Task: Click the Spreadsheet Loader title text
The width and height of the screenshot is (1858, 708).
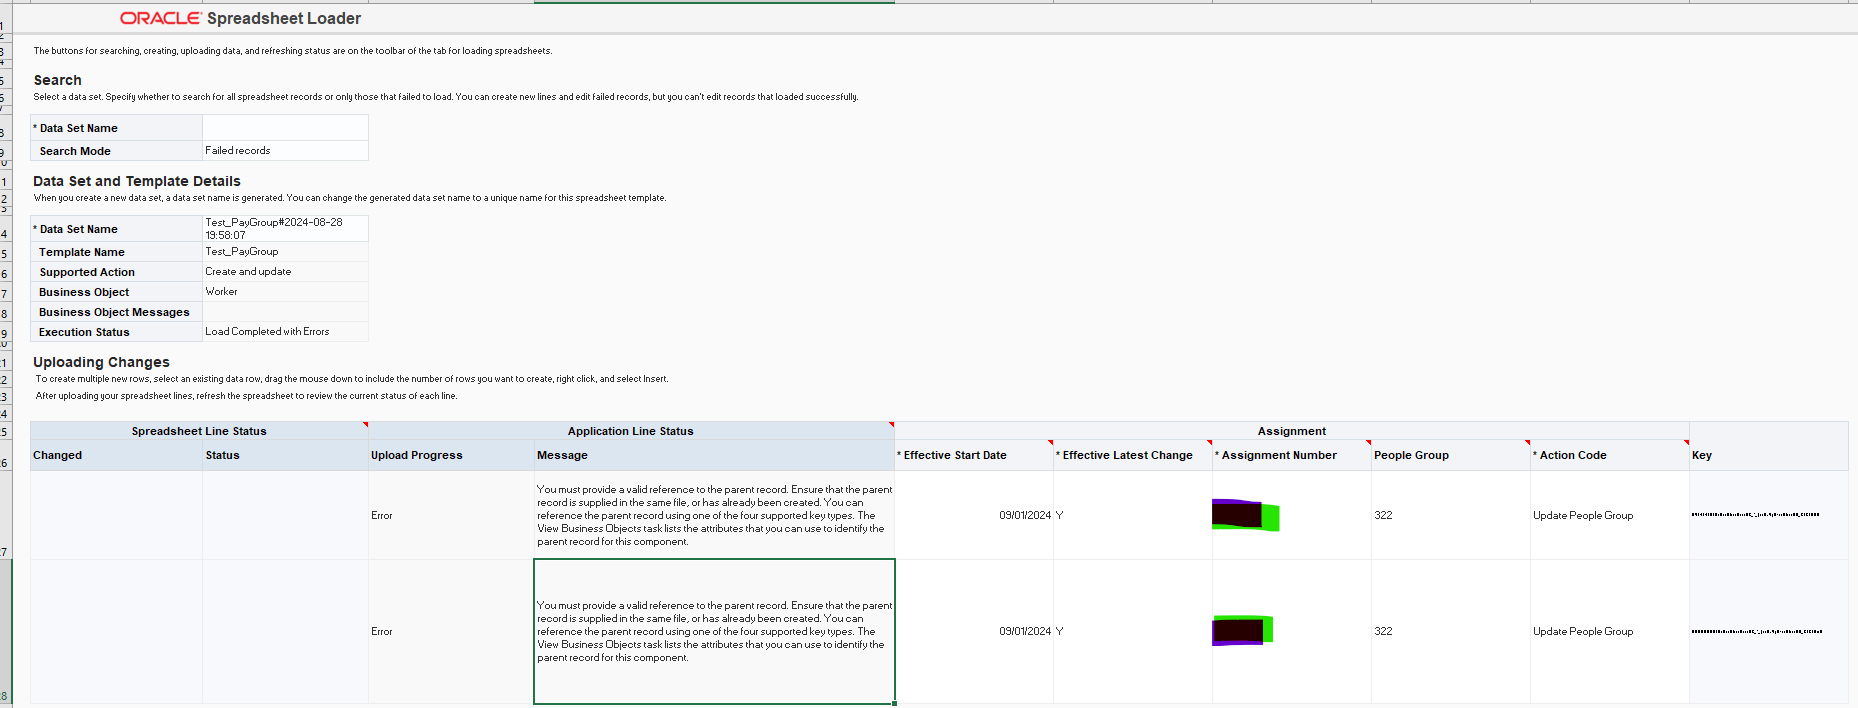Action: (284, 18)
